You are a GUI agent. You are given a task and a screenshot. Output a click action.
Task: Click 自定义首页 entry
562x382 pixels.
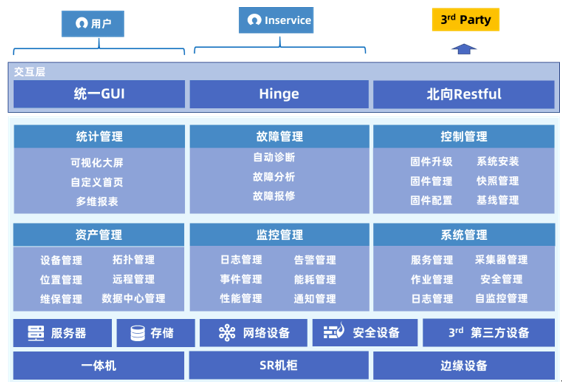[97, 182]
